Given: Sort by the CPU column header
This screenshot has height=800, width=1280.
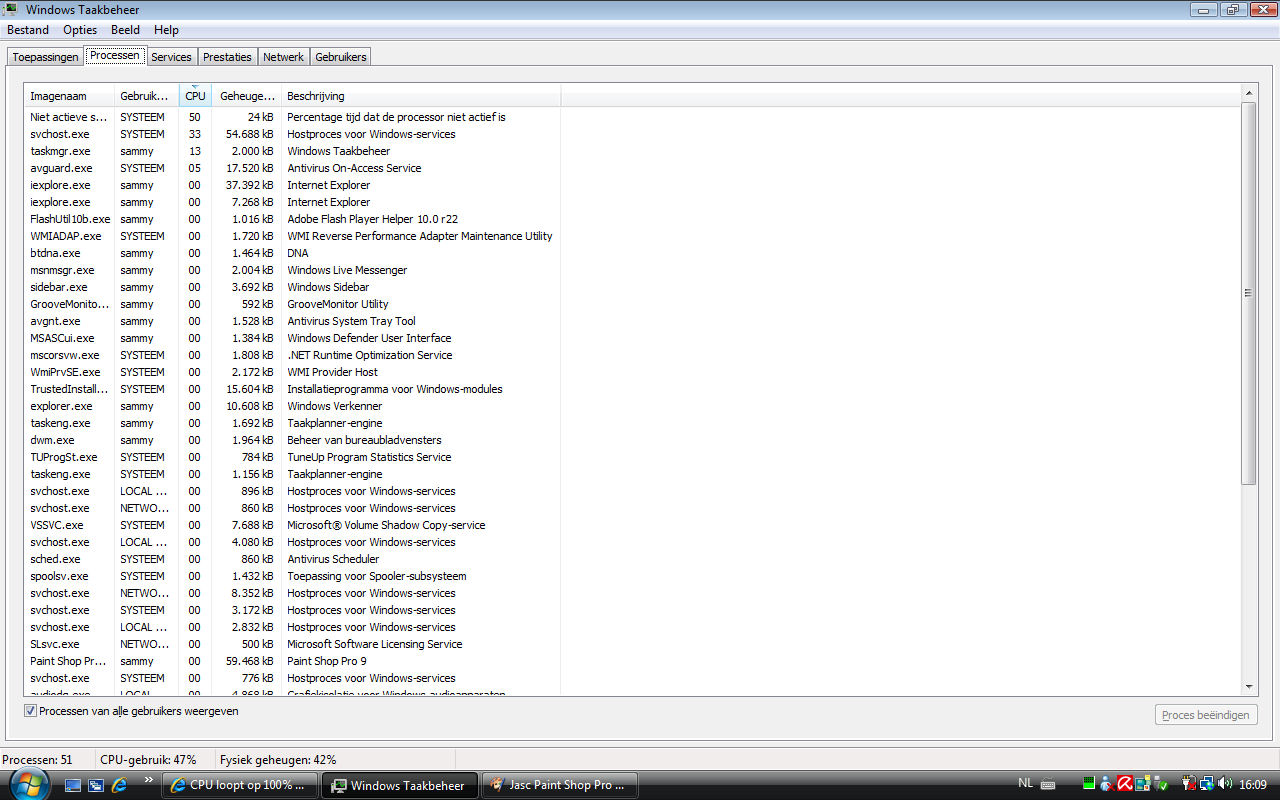Looking at the screenshot, I should [x=195, y=96].
